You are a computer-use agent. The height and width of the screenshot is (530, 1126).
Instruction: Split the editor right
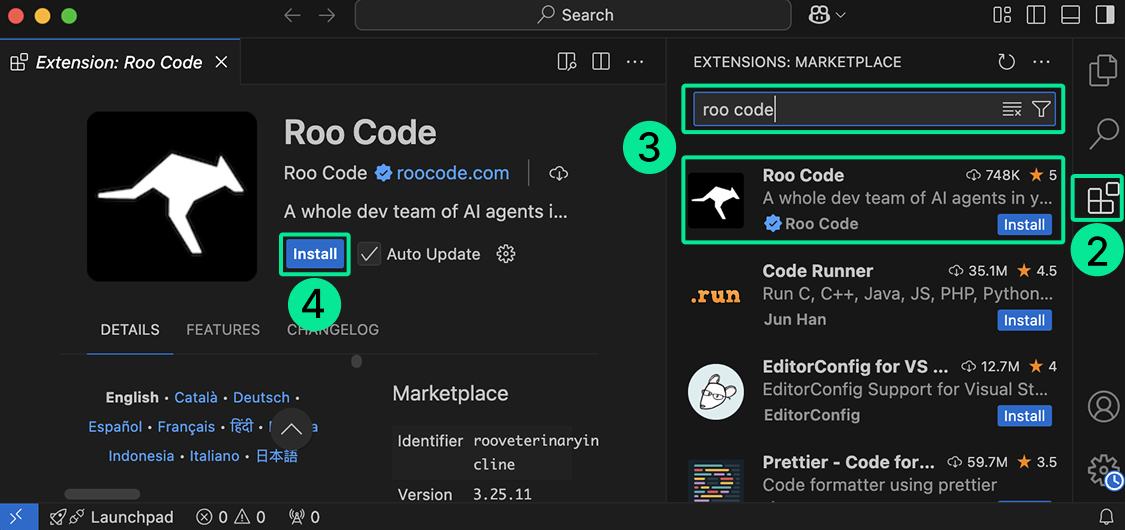coord(601,62)
